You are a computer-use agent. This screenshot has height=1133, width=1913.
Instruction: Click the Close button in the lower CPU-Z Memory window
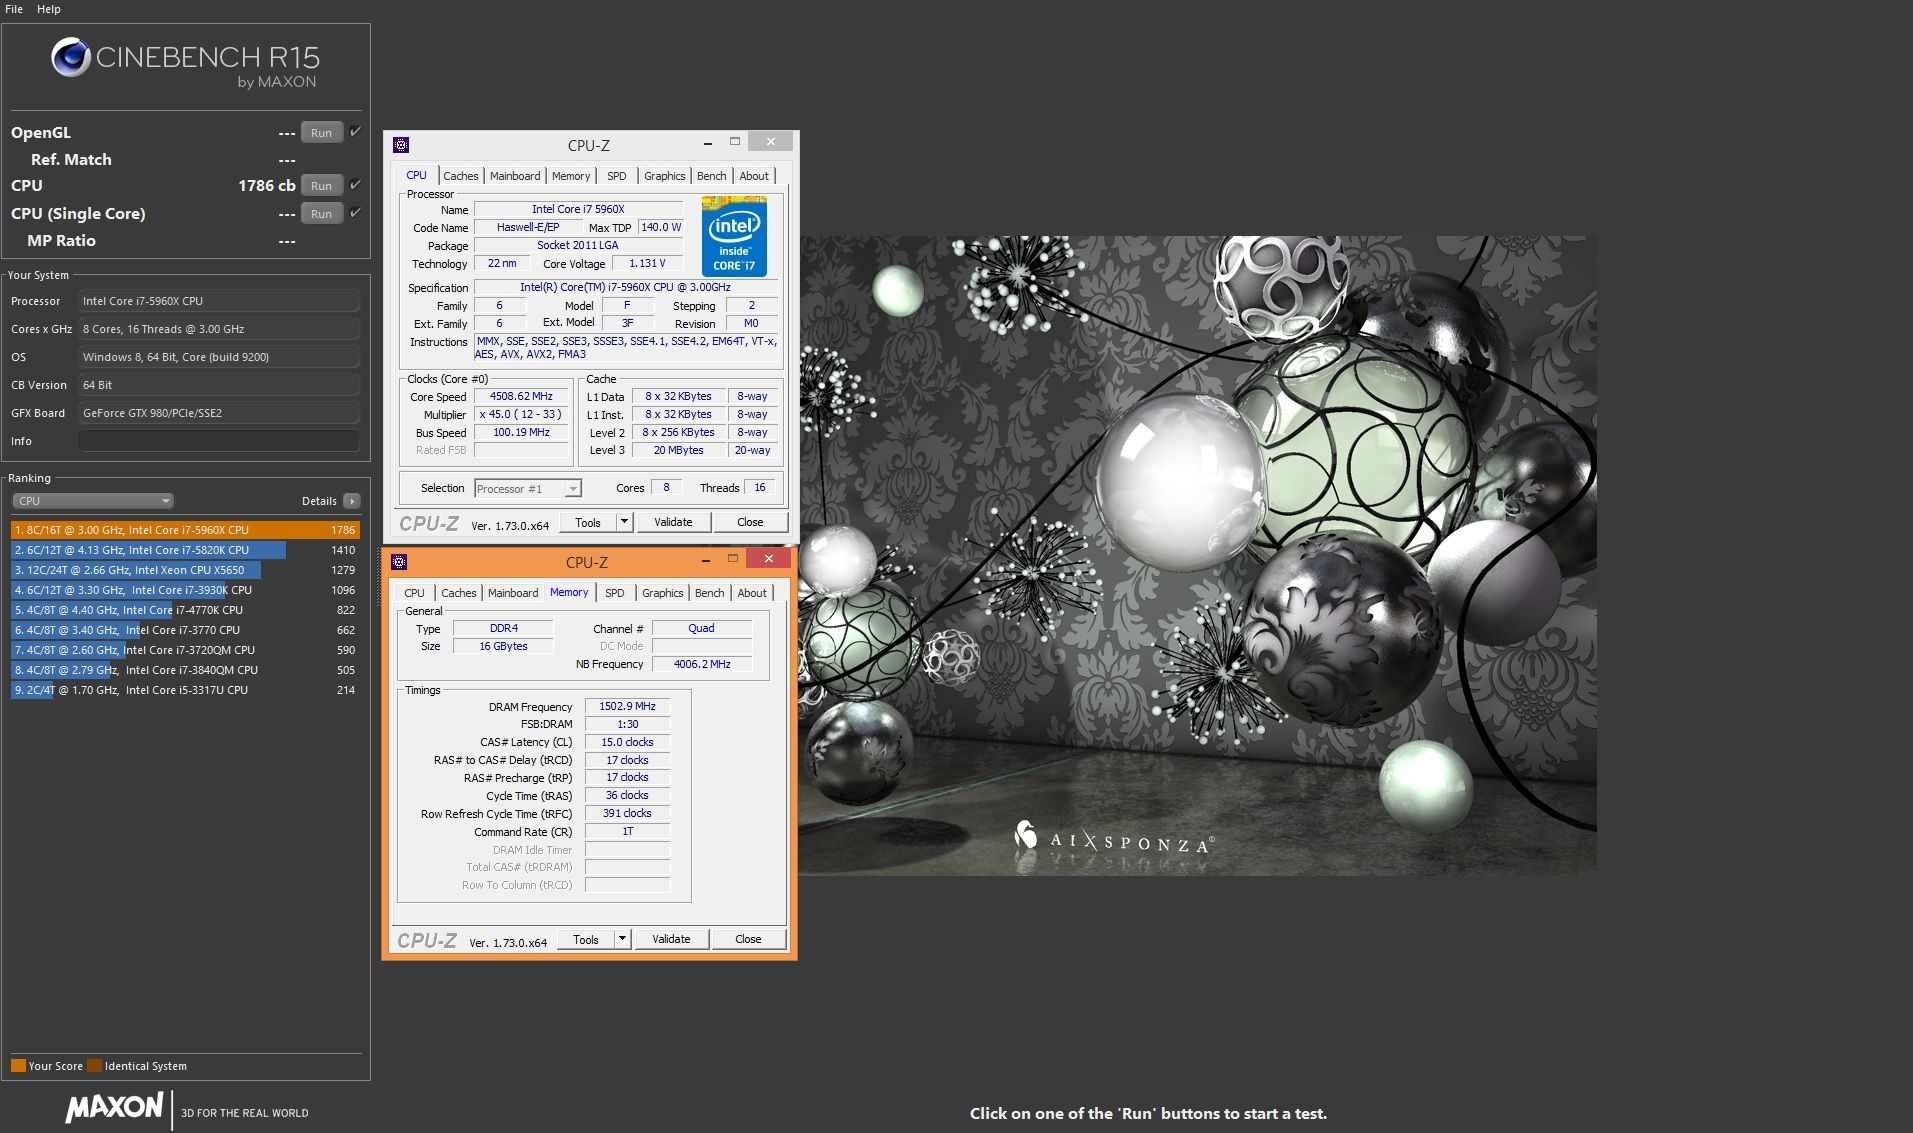tap(748, 939)
